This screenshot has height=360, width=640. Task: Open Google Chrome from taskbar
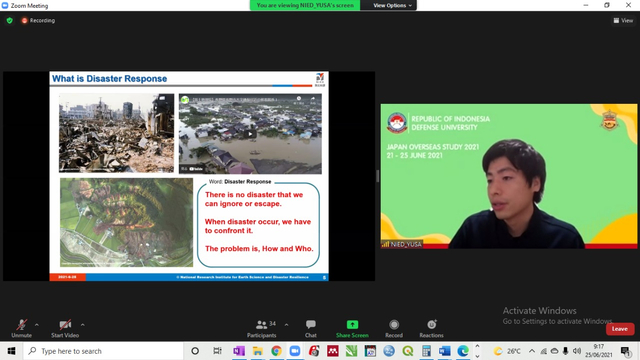click(276, 351)
